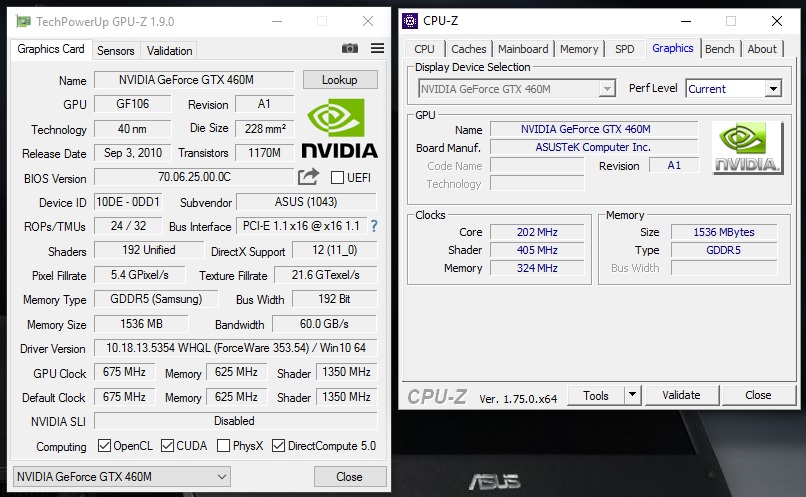Open the GPU-Z hamburger menu
Viewport: 806px width, 497px height.
click(x=377, y=48)
